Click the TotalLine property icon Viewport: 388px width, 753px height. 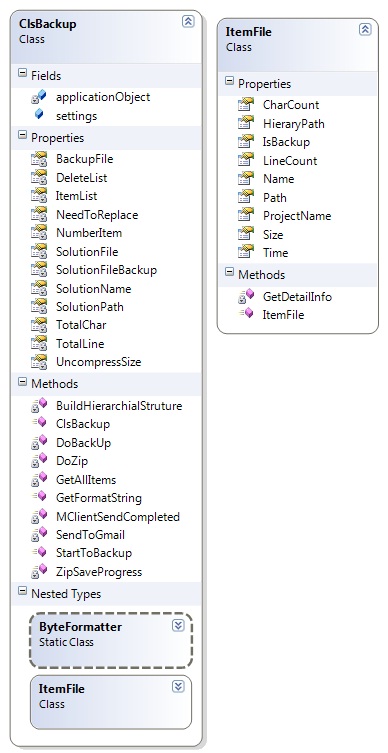coord(39,344)
